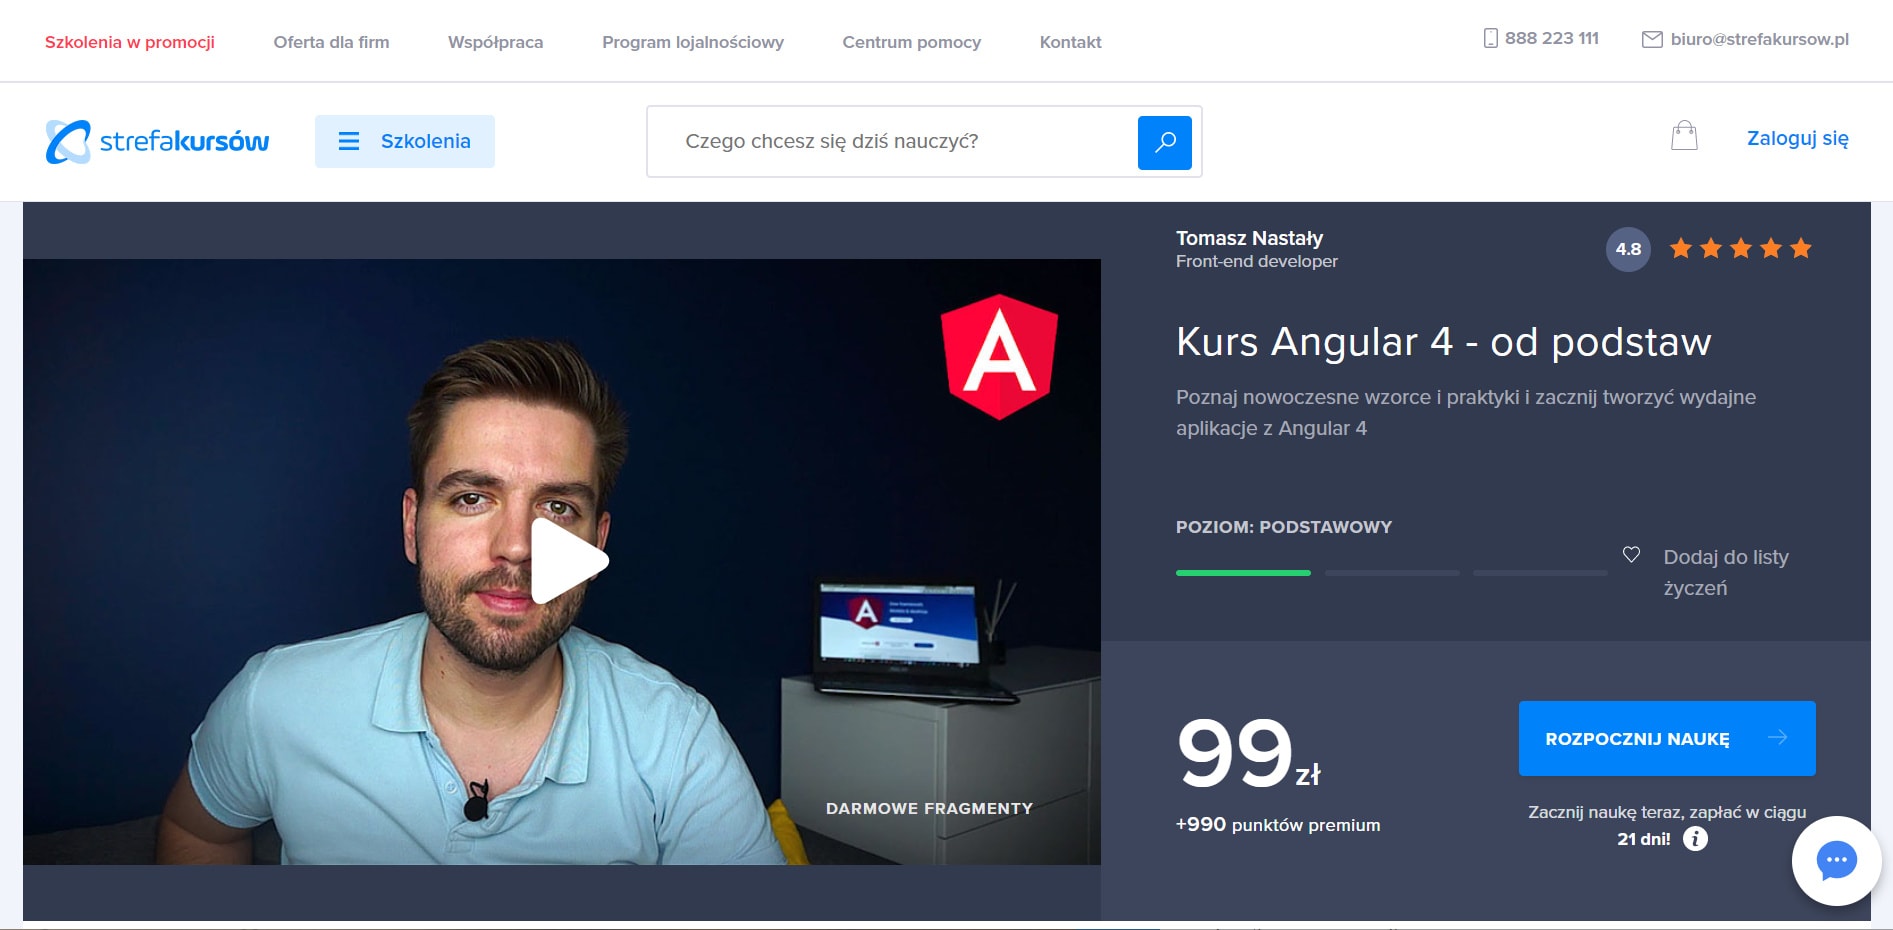Click the 99 zł price
This screenshot has height=930, width=1893.
click(1248, 753)
